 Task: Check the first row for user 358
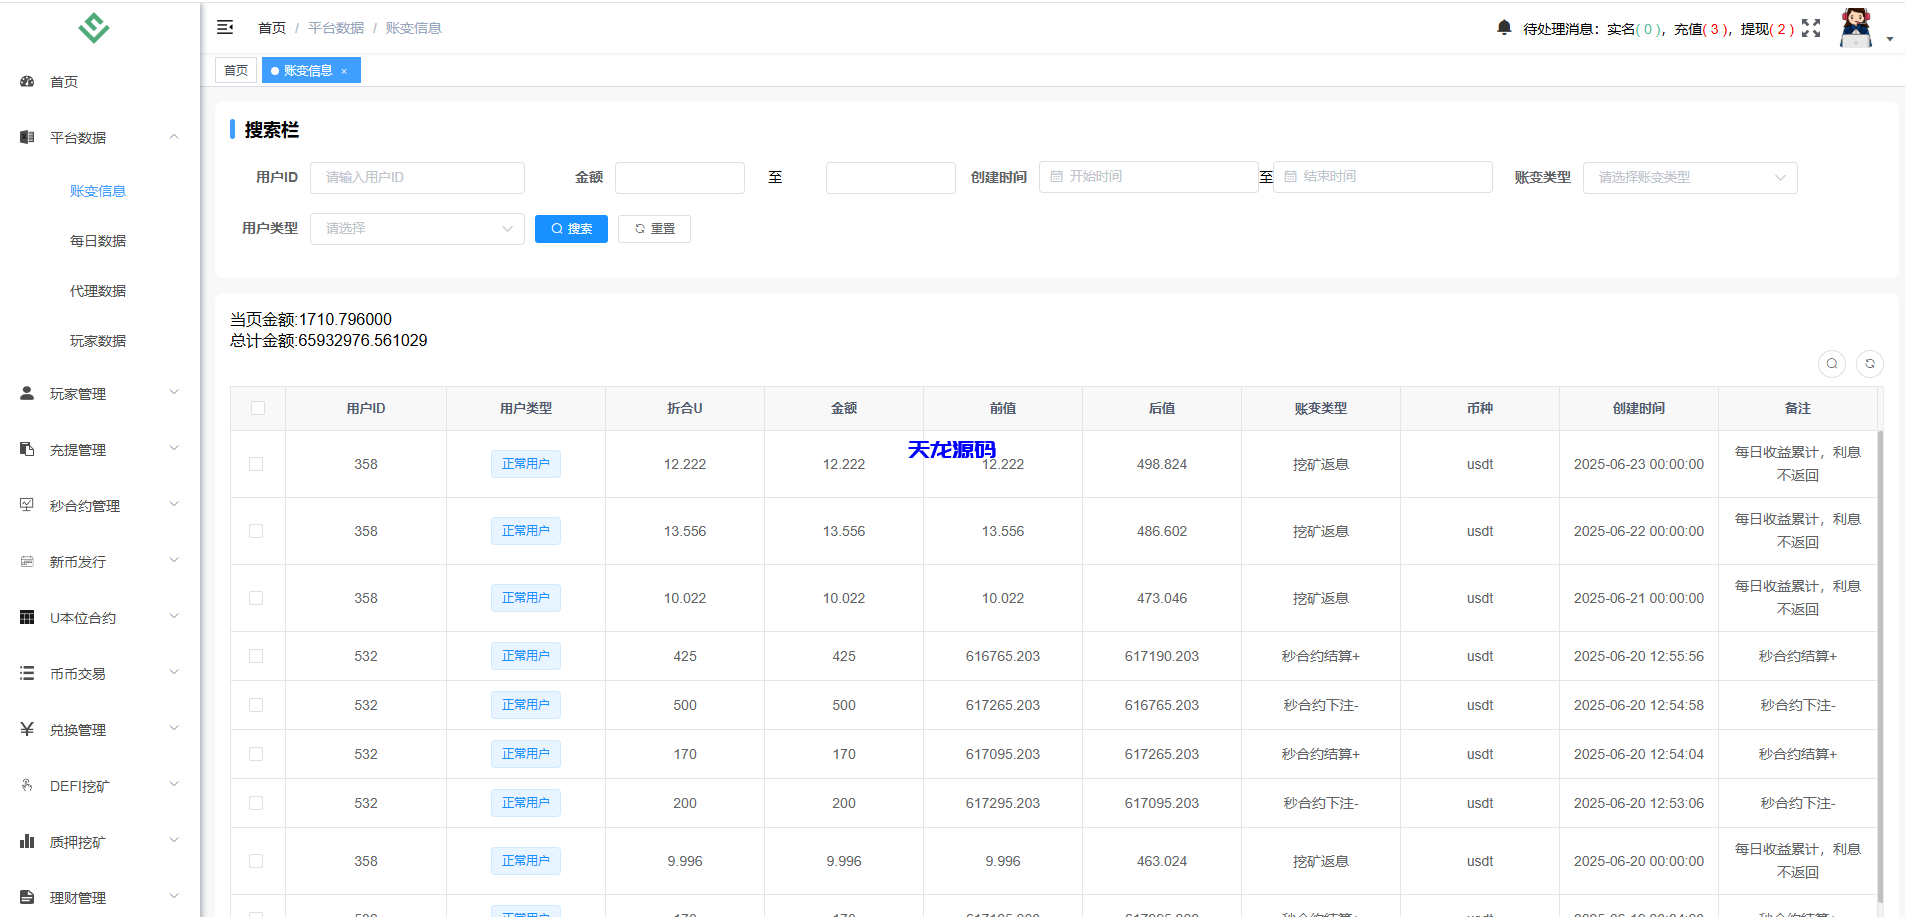257,464
